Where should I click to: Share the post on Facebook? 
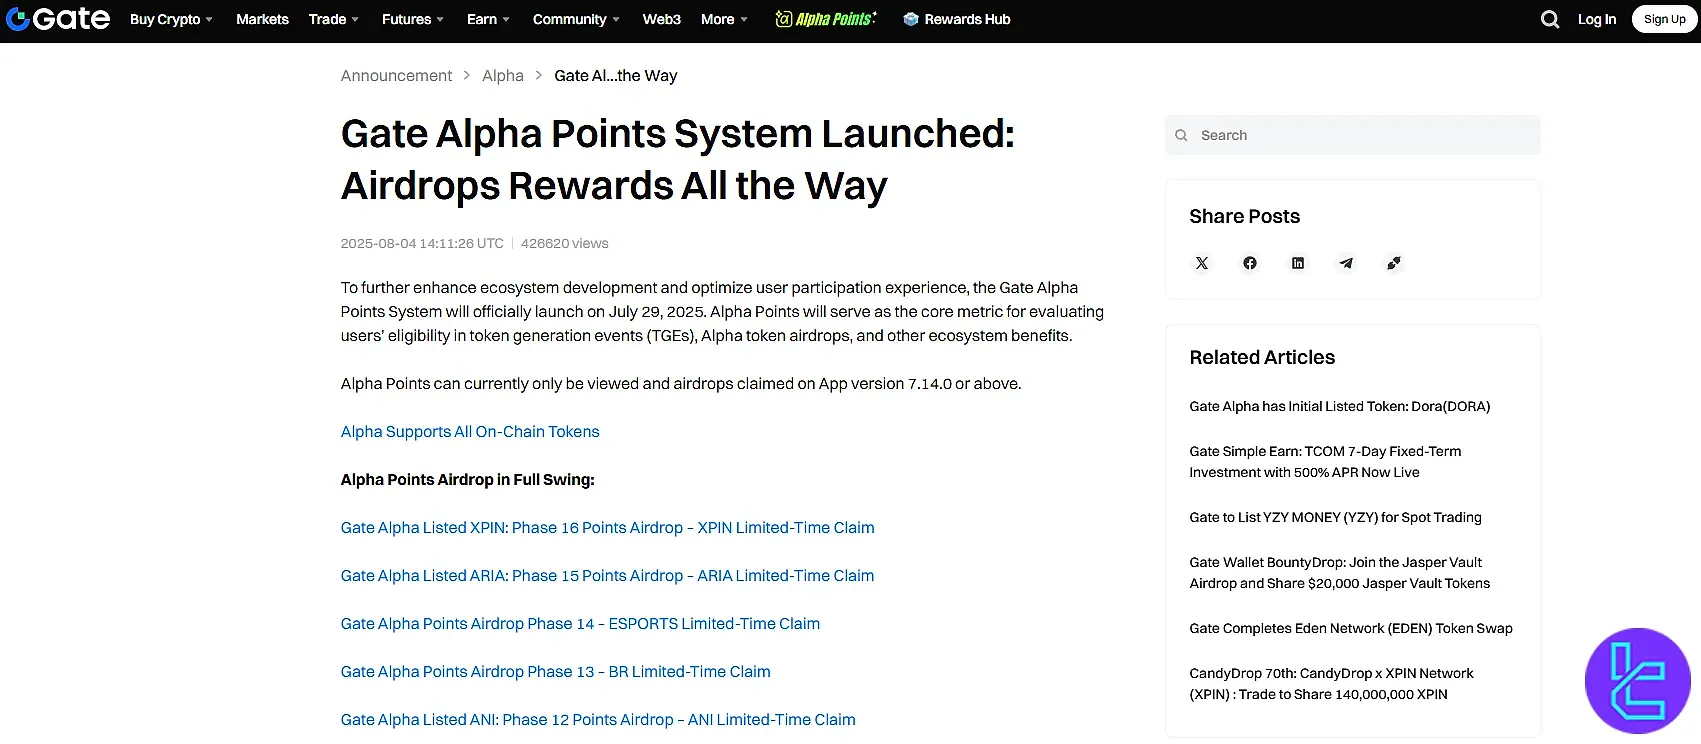click(1250, 263)
